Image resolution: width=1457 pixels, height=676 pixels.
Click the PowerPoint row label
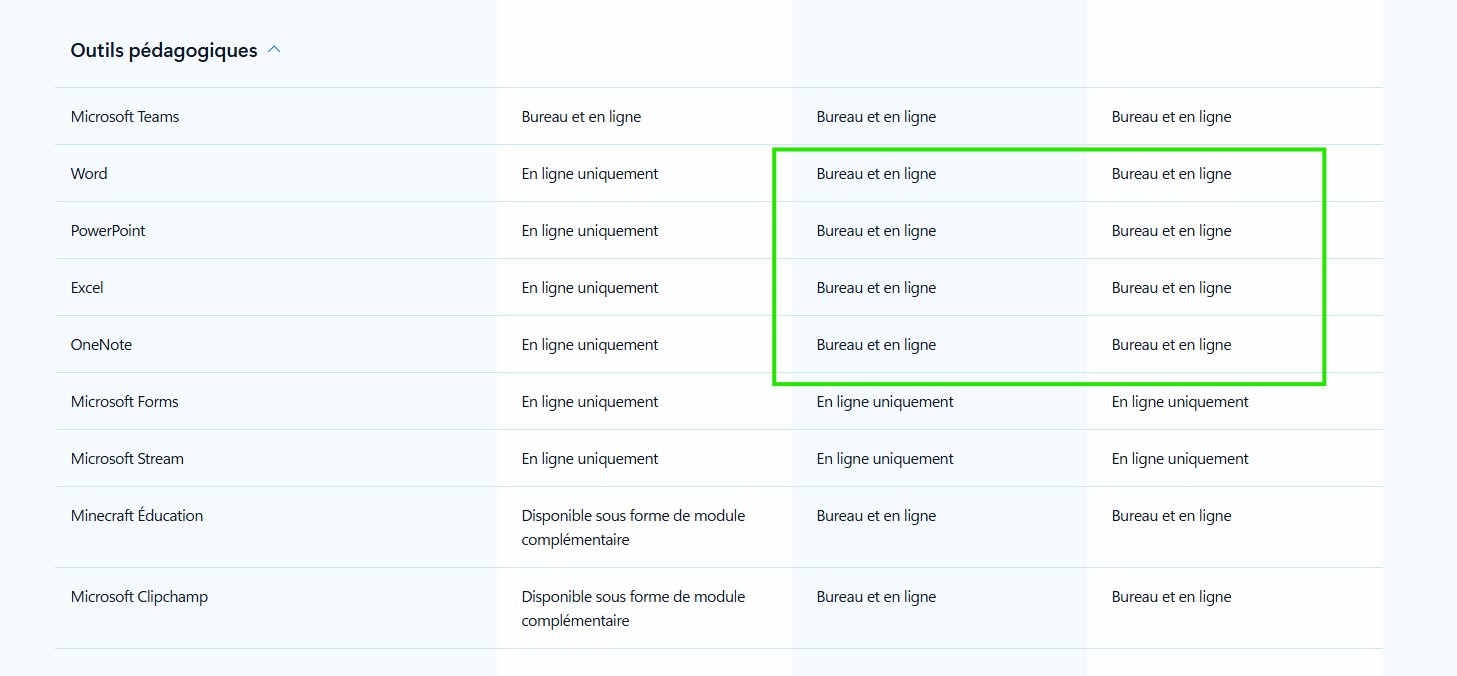coord(108,231)
